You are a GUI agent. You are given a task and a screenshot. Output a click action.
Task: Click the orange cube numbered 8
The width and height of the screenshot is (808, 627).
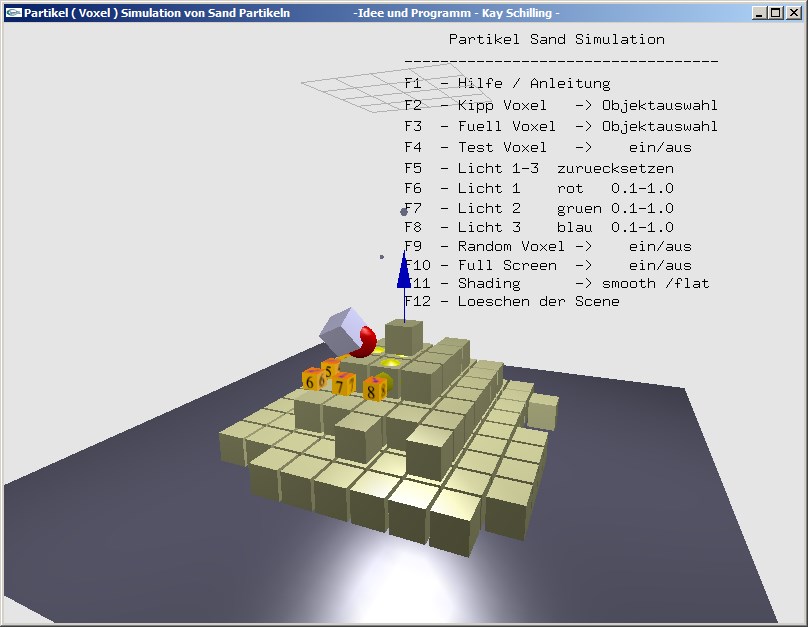click(x=375, y=390)
